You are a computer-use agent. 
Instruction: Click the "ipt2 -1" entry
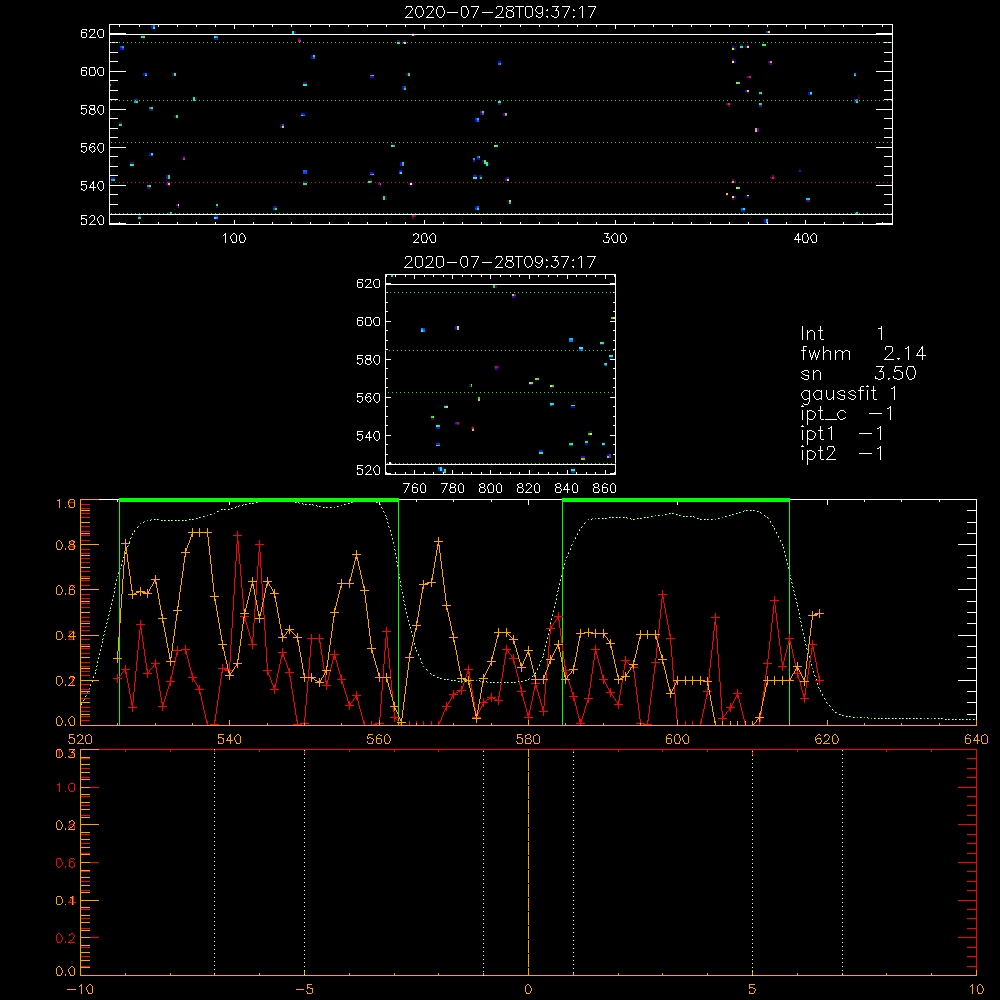click(x=842, y=453)
